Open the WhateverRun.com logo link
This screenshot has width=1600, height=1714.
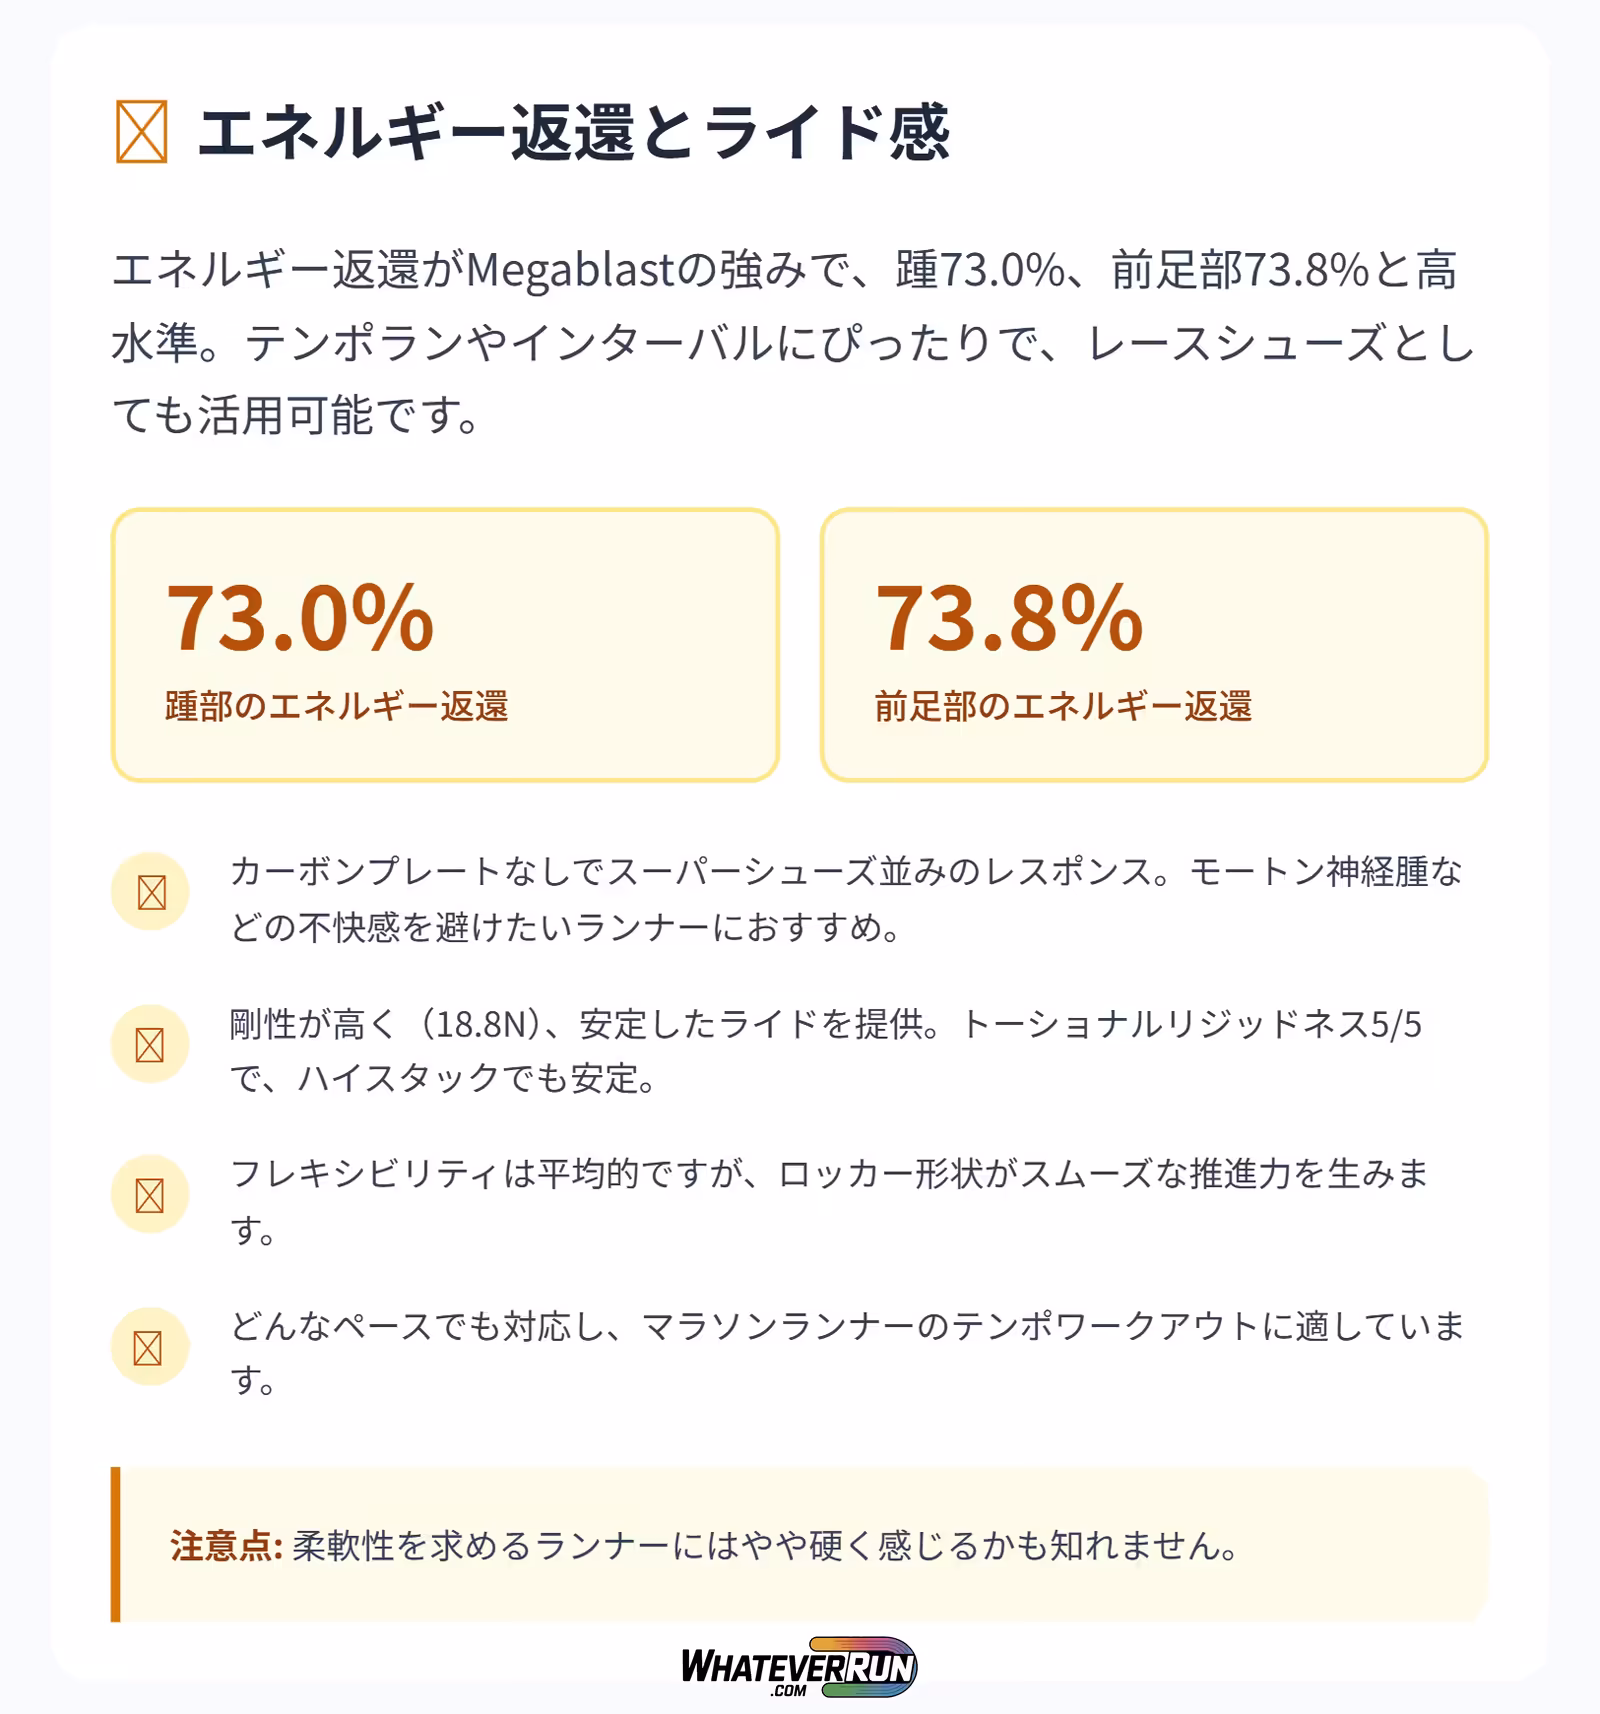pyautogui.click(x=799, y=1667)
